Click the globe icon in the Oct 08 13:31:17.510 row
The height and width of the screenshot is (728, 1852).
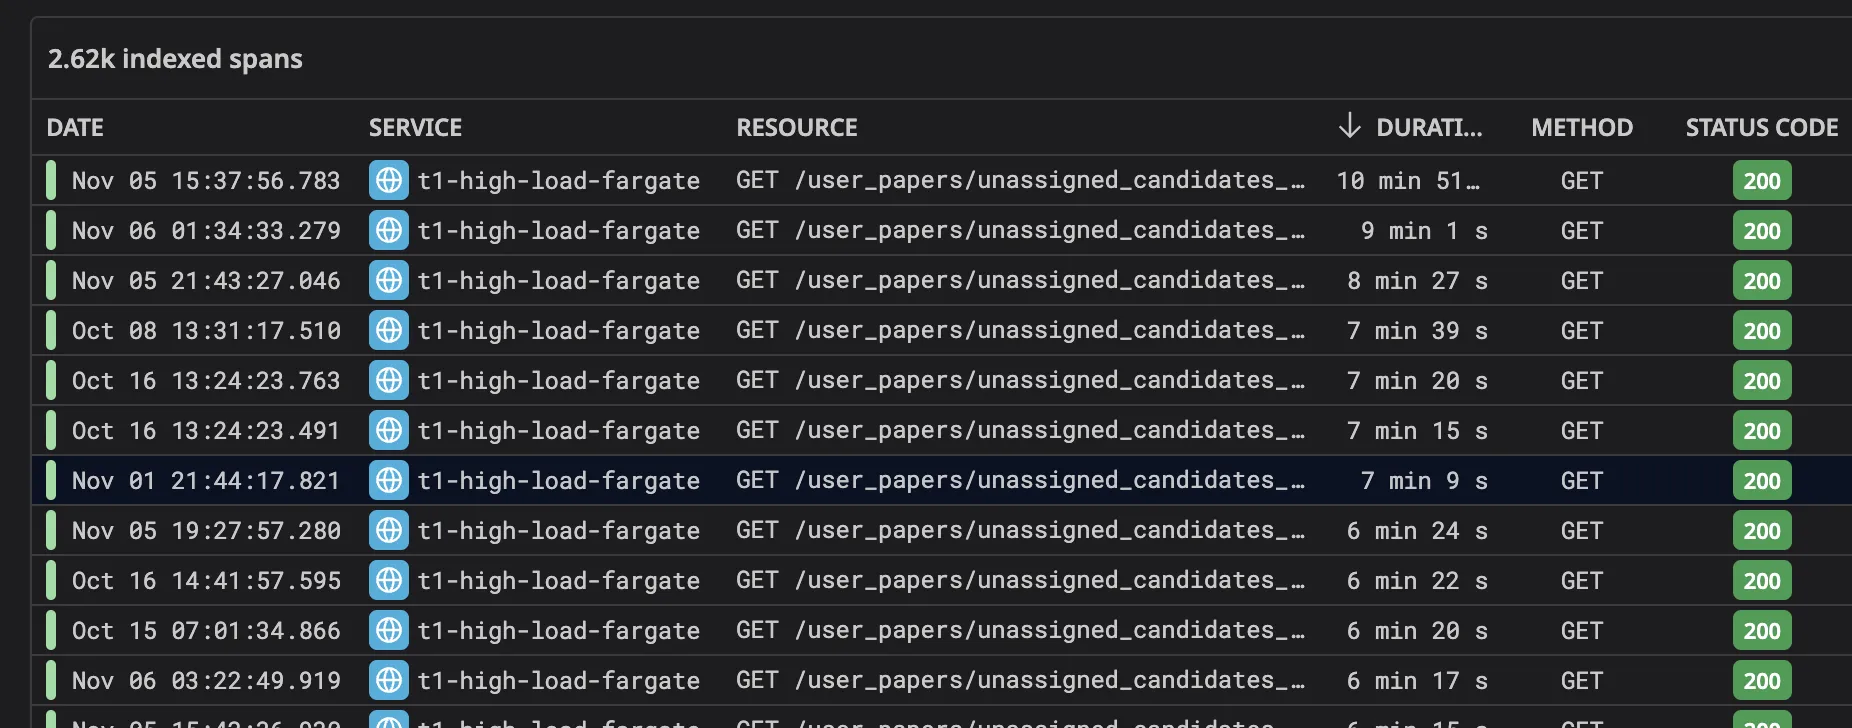[389, 331]
